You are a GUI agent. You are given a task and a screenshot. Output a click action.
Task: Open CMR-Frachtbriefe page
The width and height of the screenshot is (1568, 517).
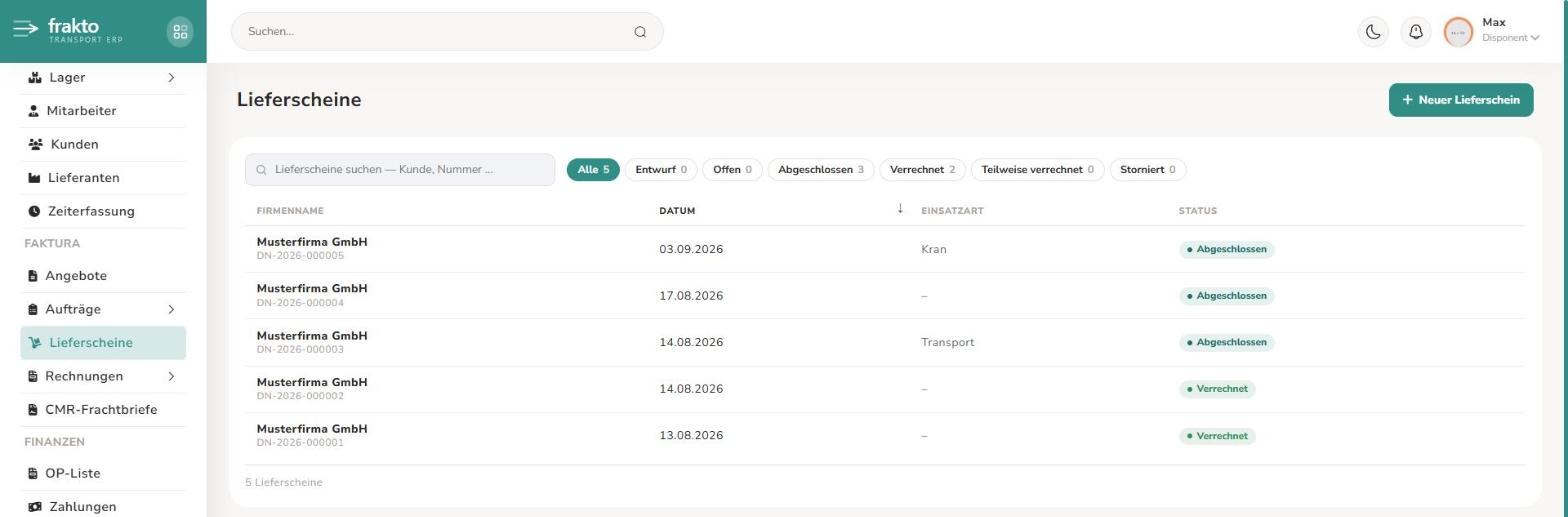tap(103, 410)
